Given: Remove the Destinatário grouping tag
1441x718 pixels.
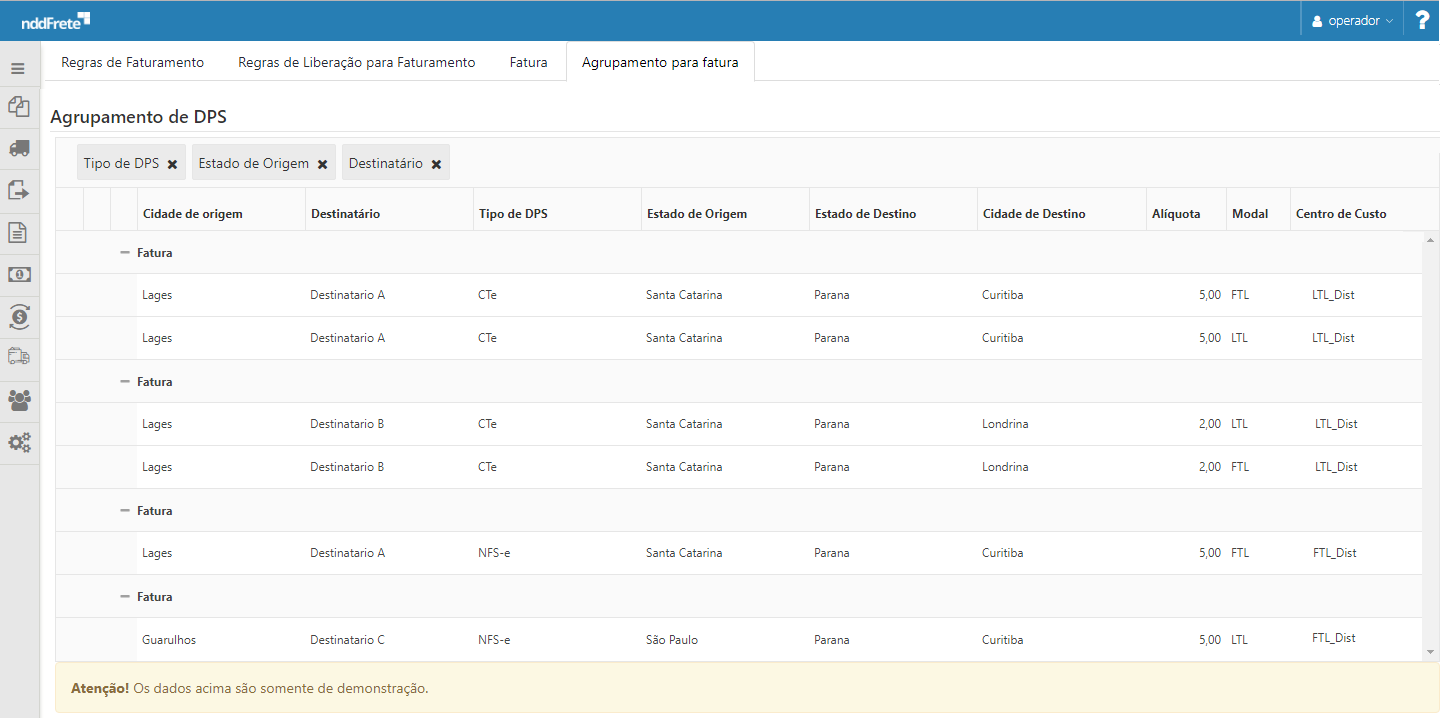Looking at the screenshot, I should point(436,164).
